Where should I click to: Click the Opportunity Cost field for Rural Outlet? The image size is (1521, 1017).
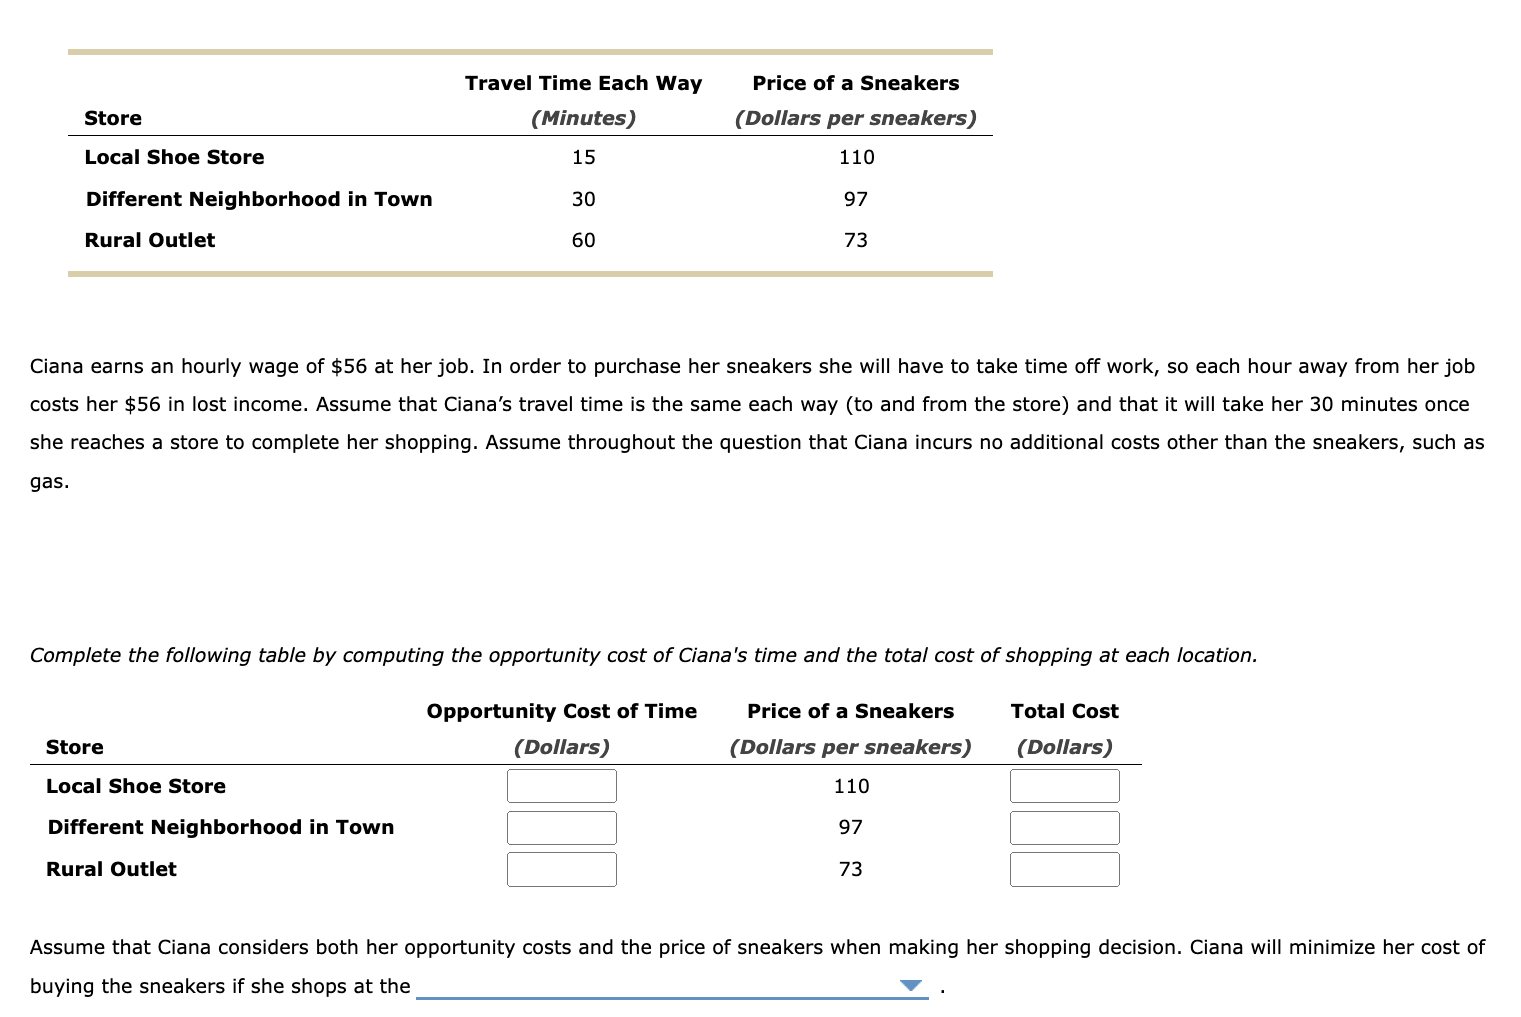[x=562, y=869]
